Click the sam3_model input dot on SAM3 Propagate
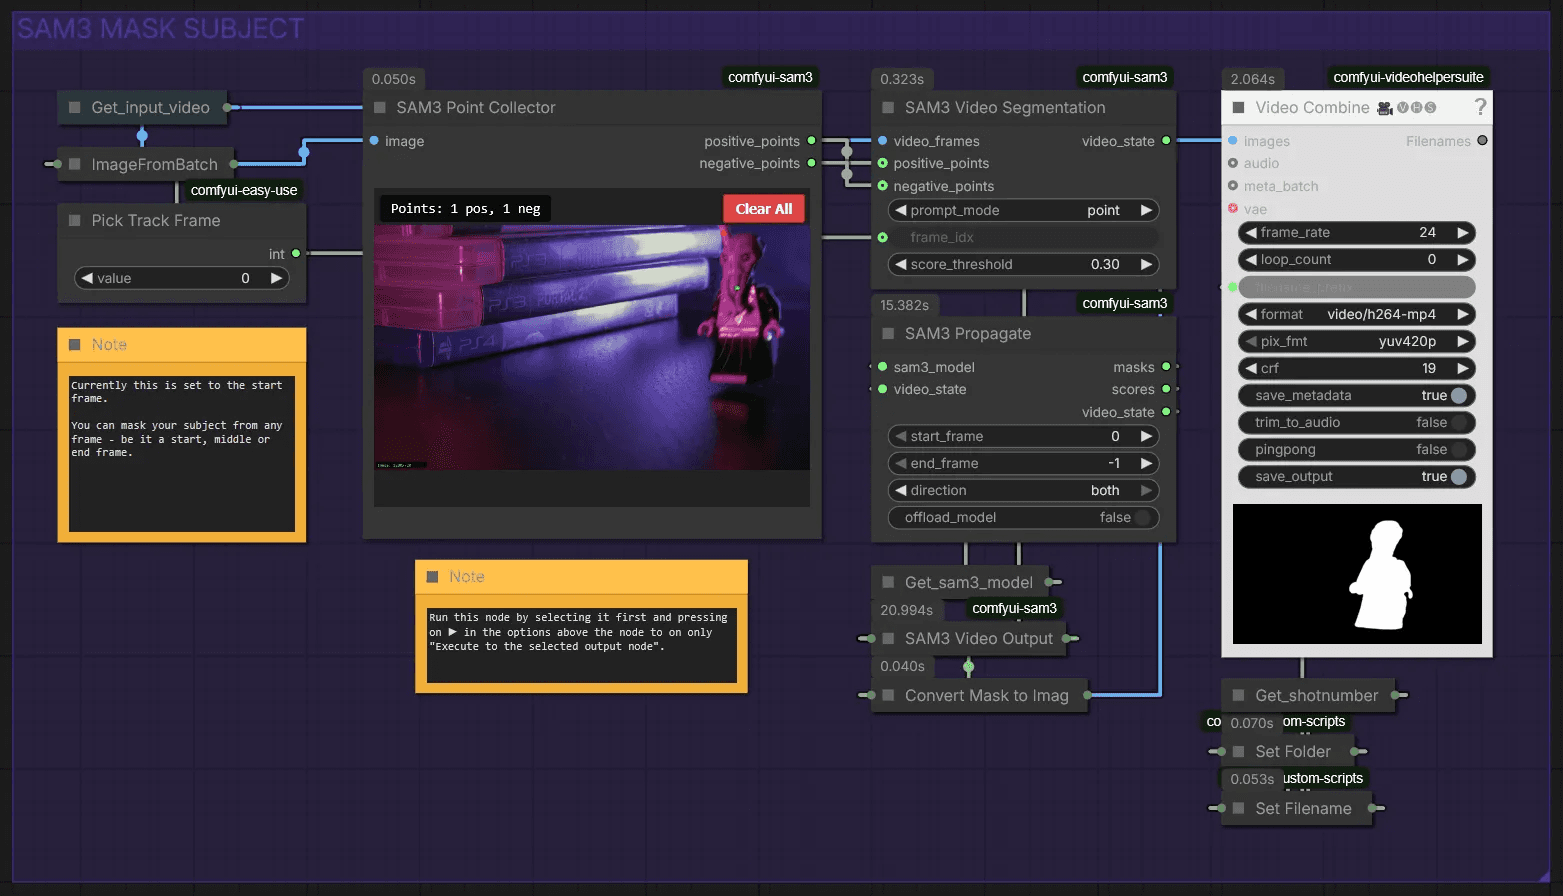The image size is (1563, 896). coord(882,367)
